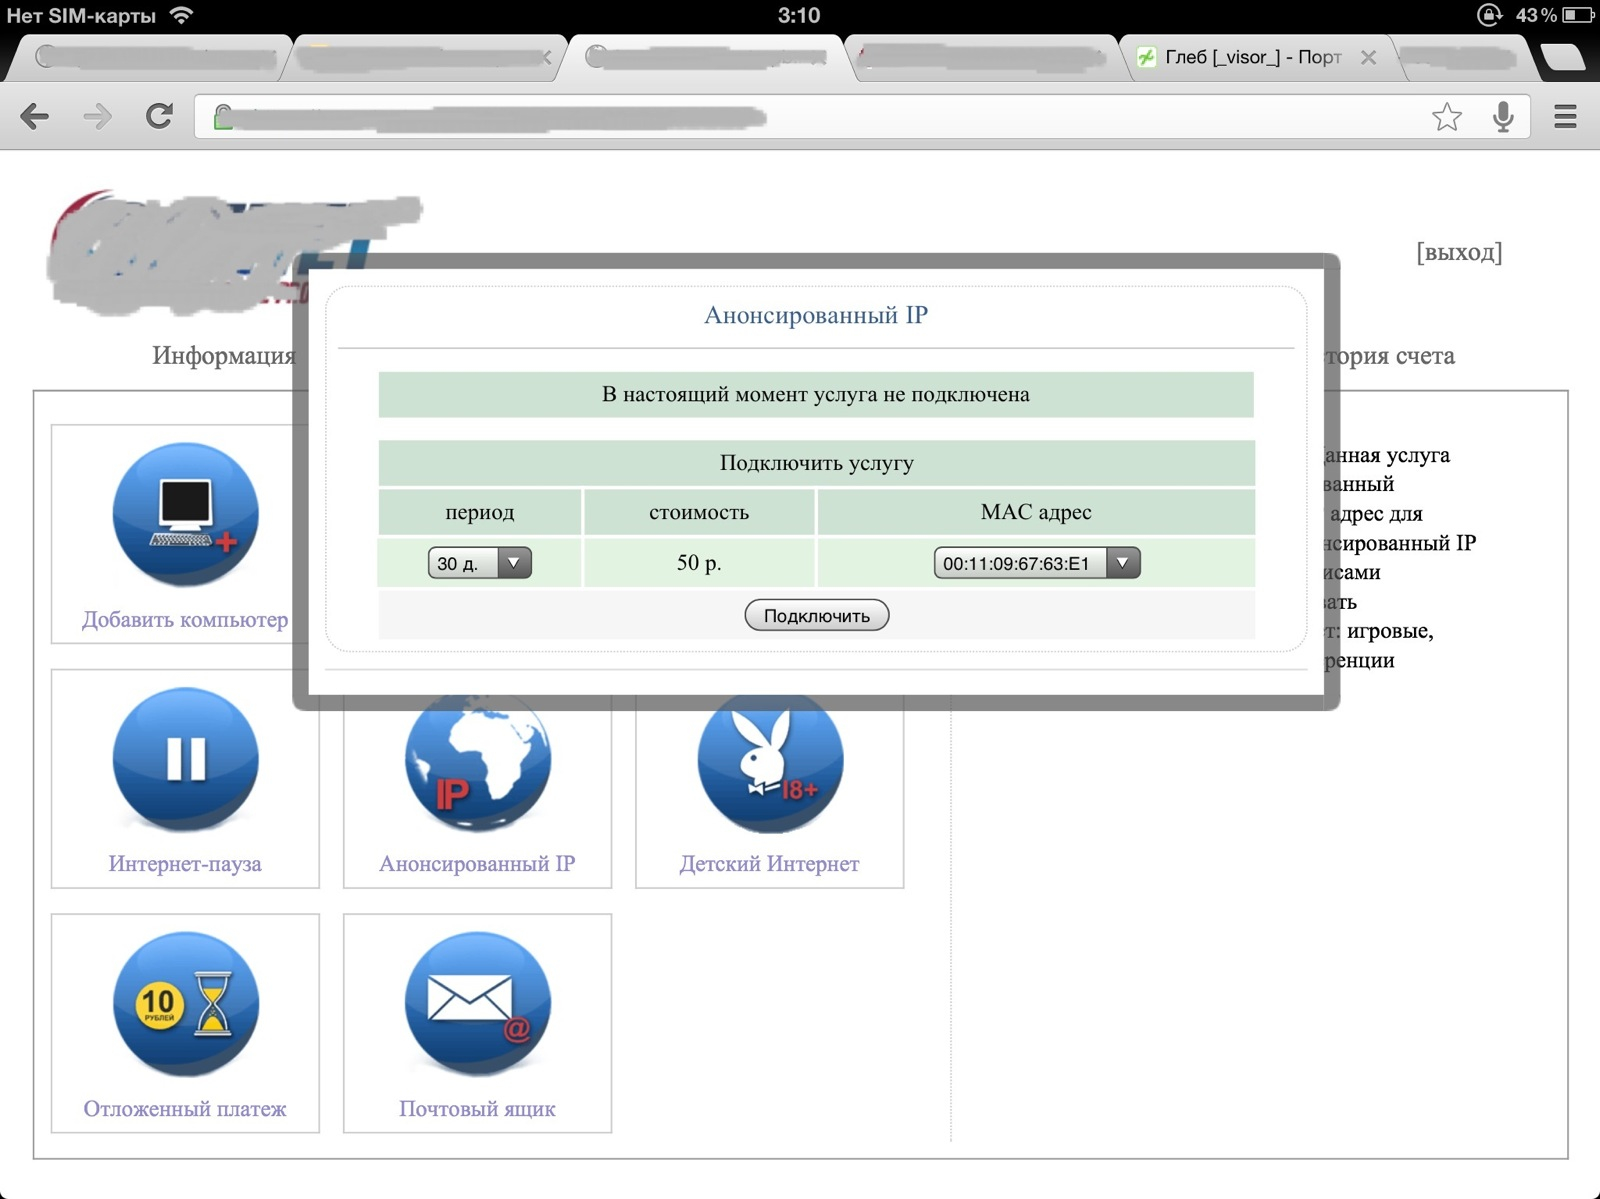Click the Отложенный платеж hourglass icon

(186, 1004)
